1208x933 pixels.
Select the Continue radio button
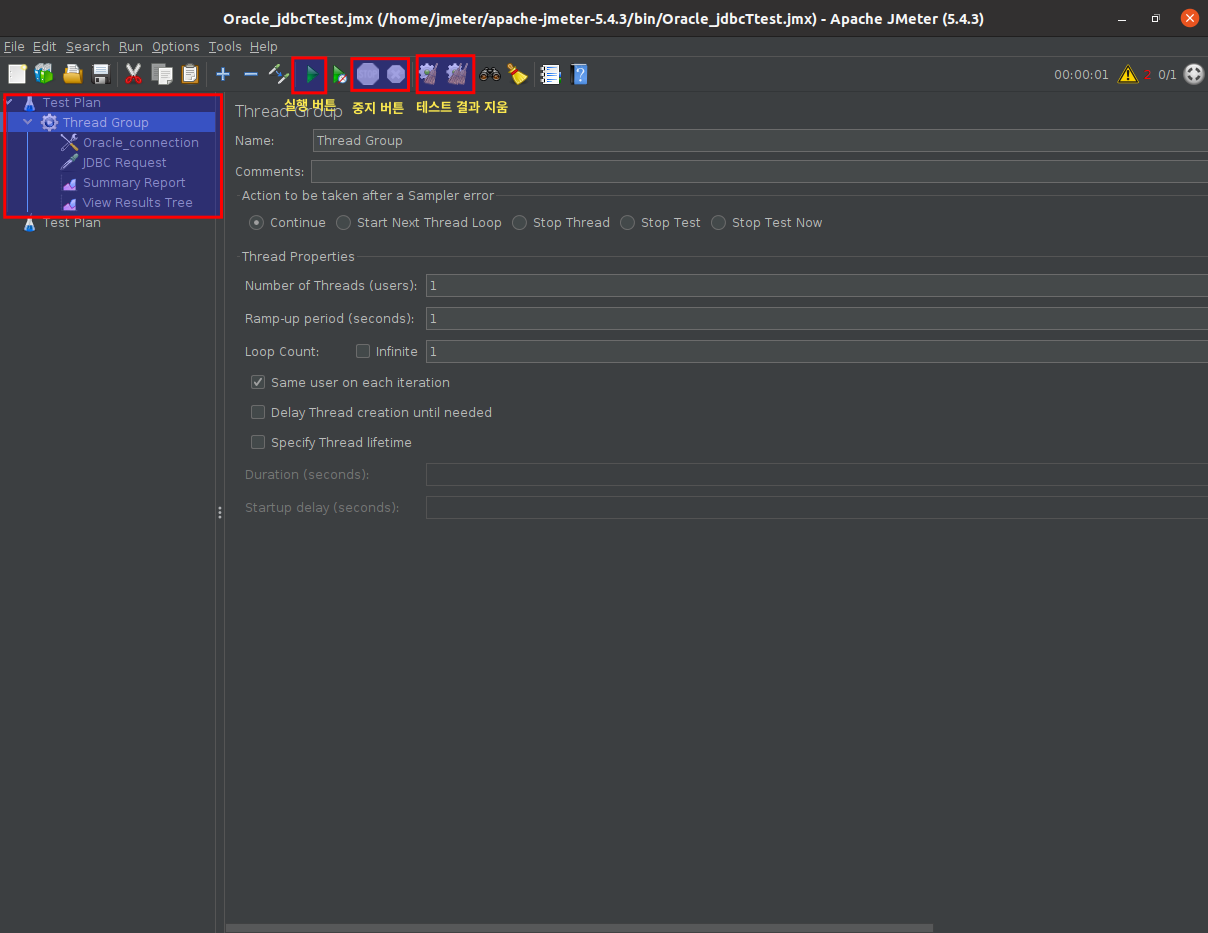(x=257, y=222)
